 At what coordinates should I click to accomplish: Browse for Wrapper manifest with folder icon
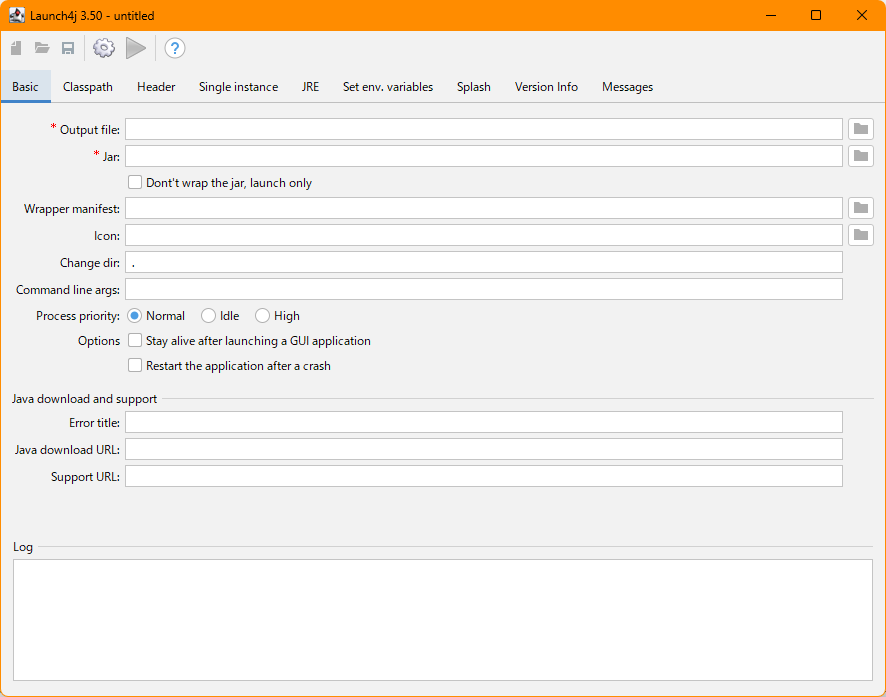861,208
